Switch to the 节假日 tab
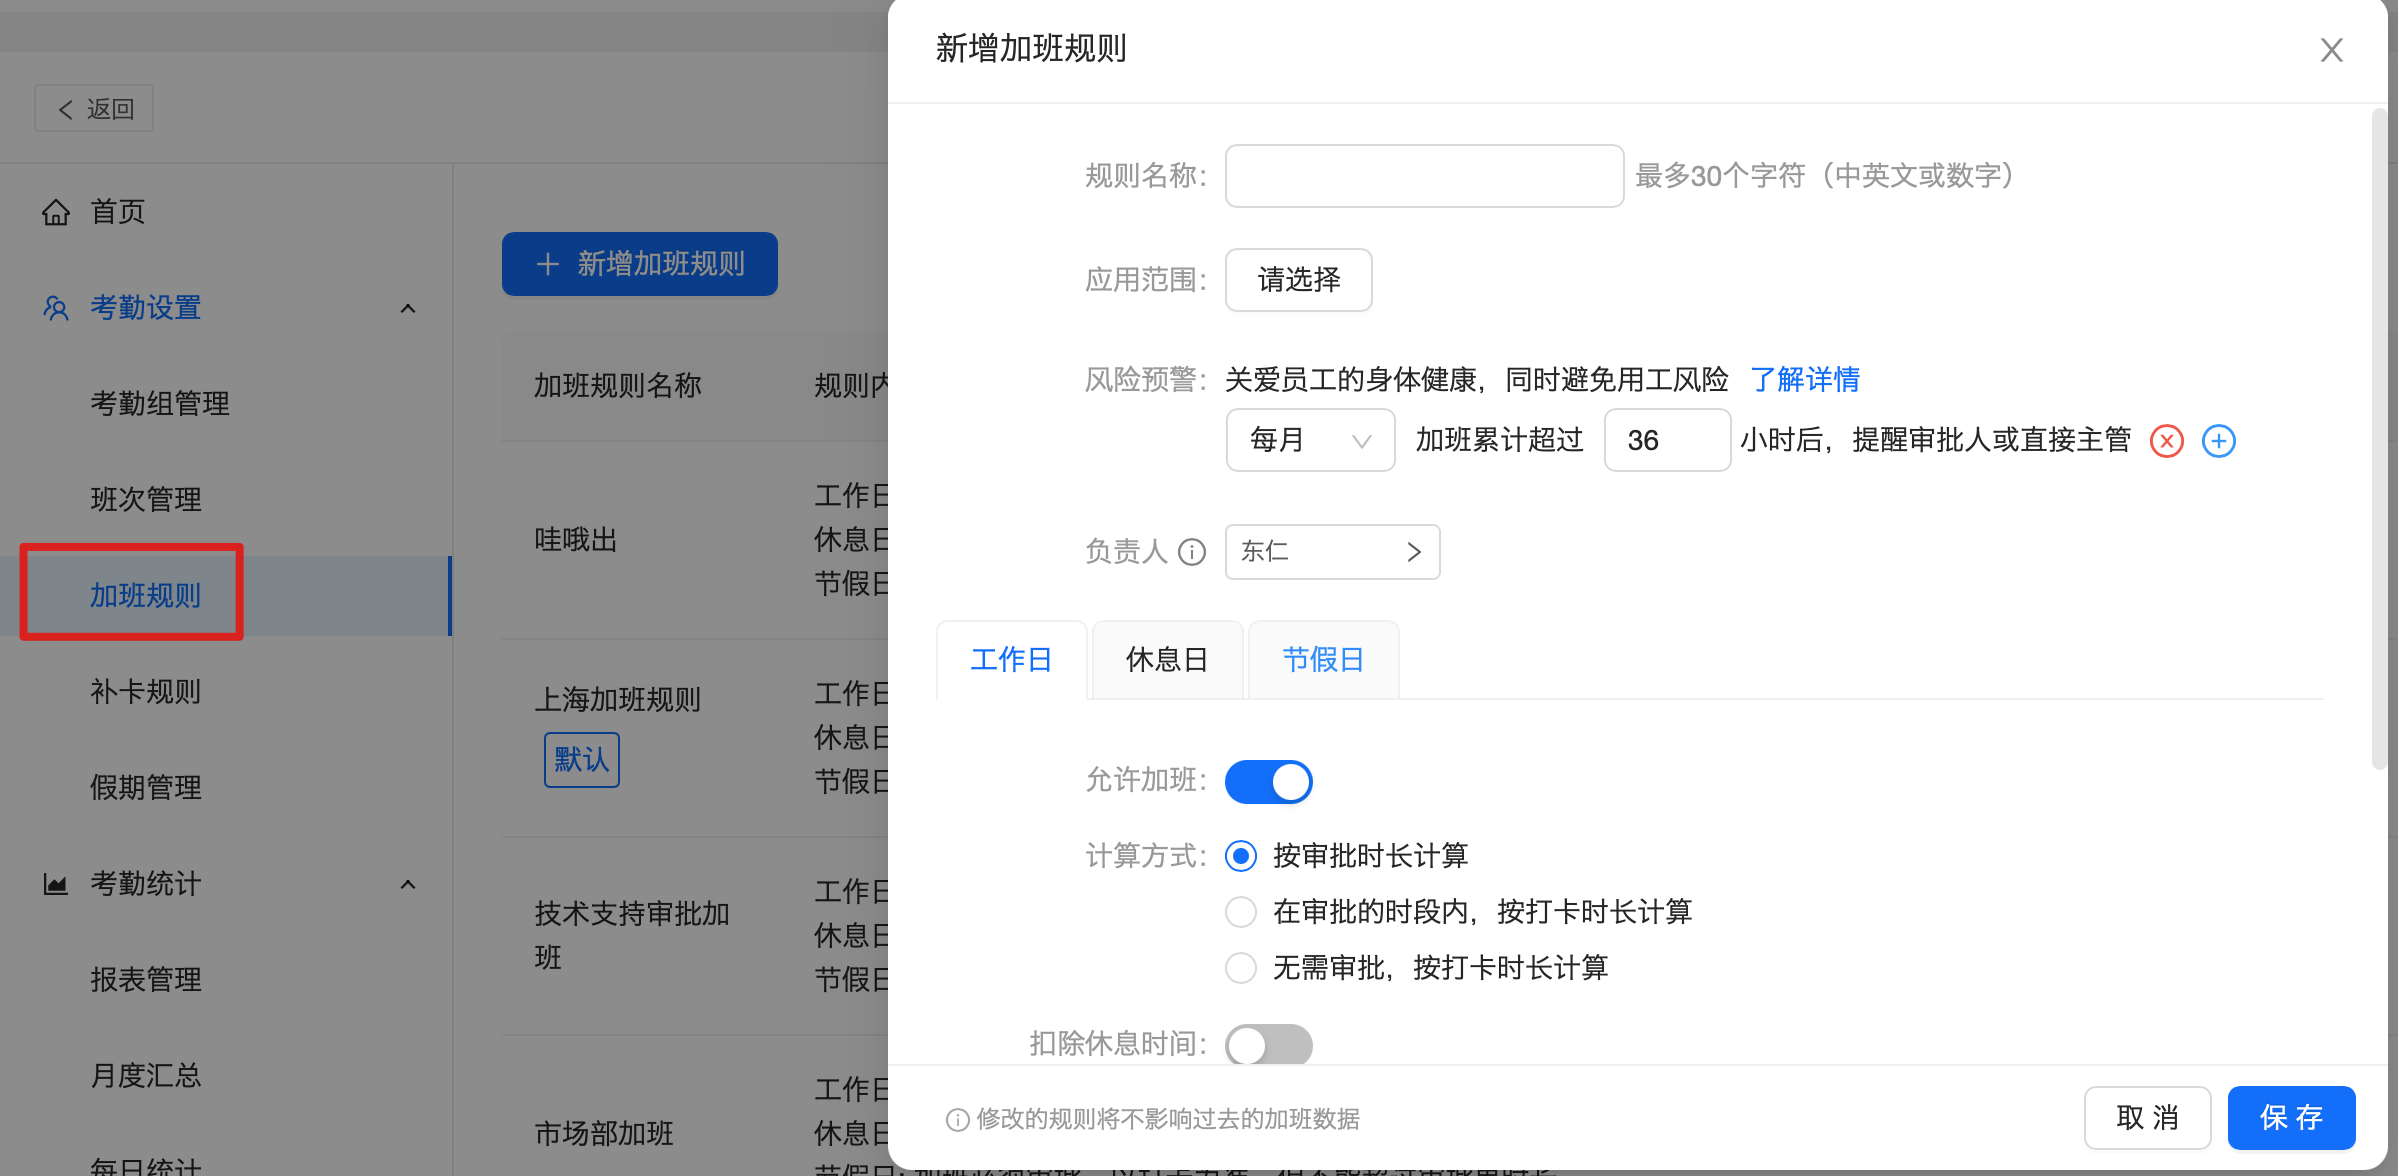This screenshot has width=2398, height=1176. [1323, 660]
